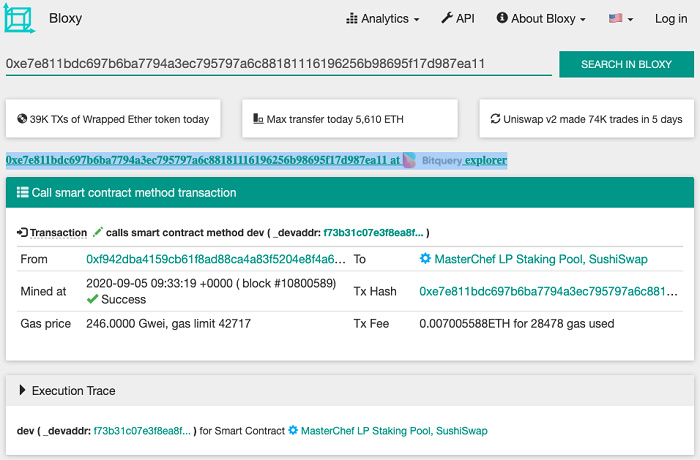Click the green pencil icon beside Transaction
The height and width of the screenshot is (460, 700).
[97, 232]
